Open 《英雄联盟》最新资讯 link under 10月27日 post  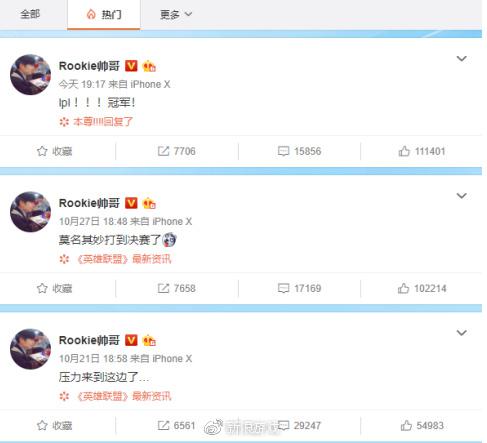pyautogui.click(x=124, y=259)
